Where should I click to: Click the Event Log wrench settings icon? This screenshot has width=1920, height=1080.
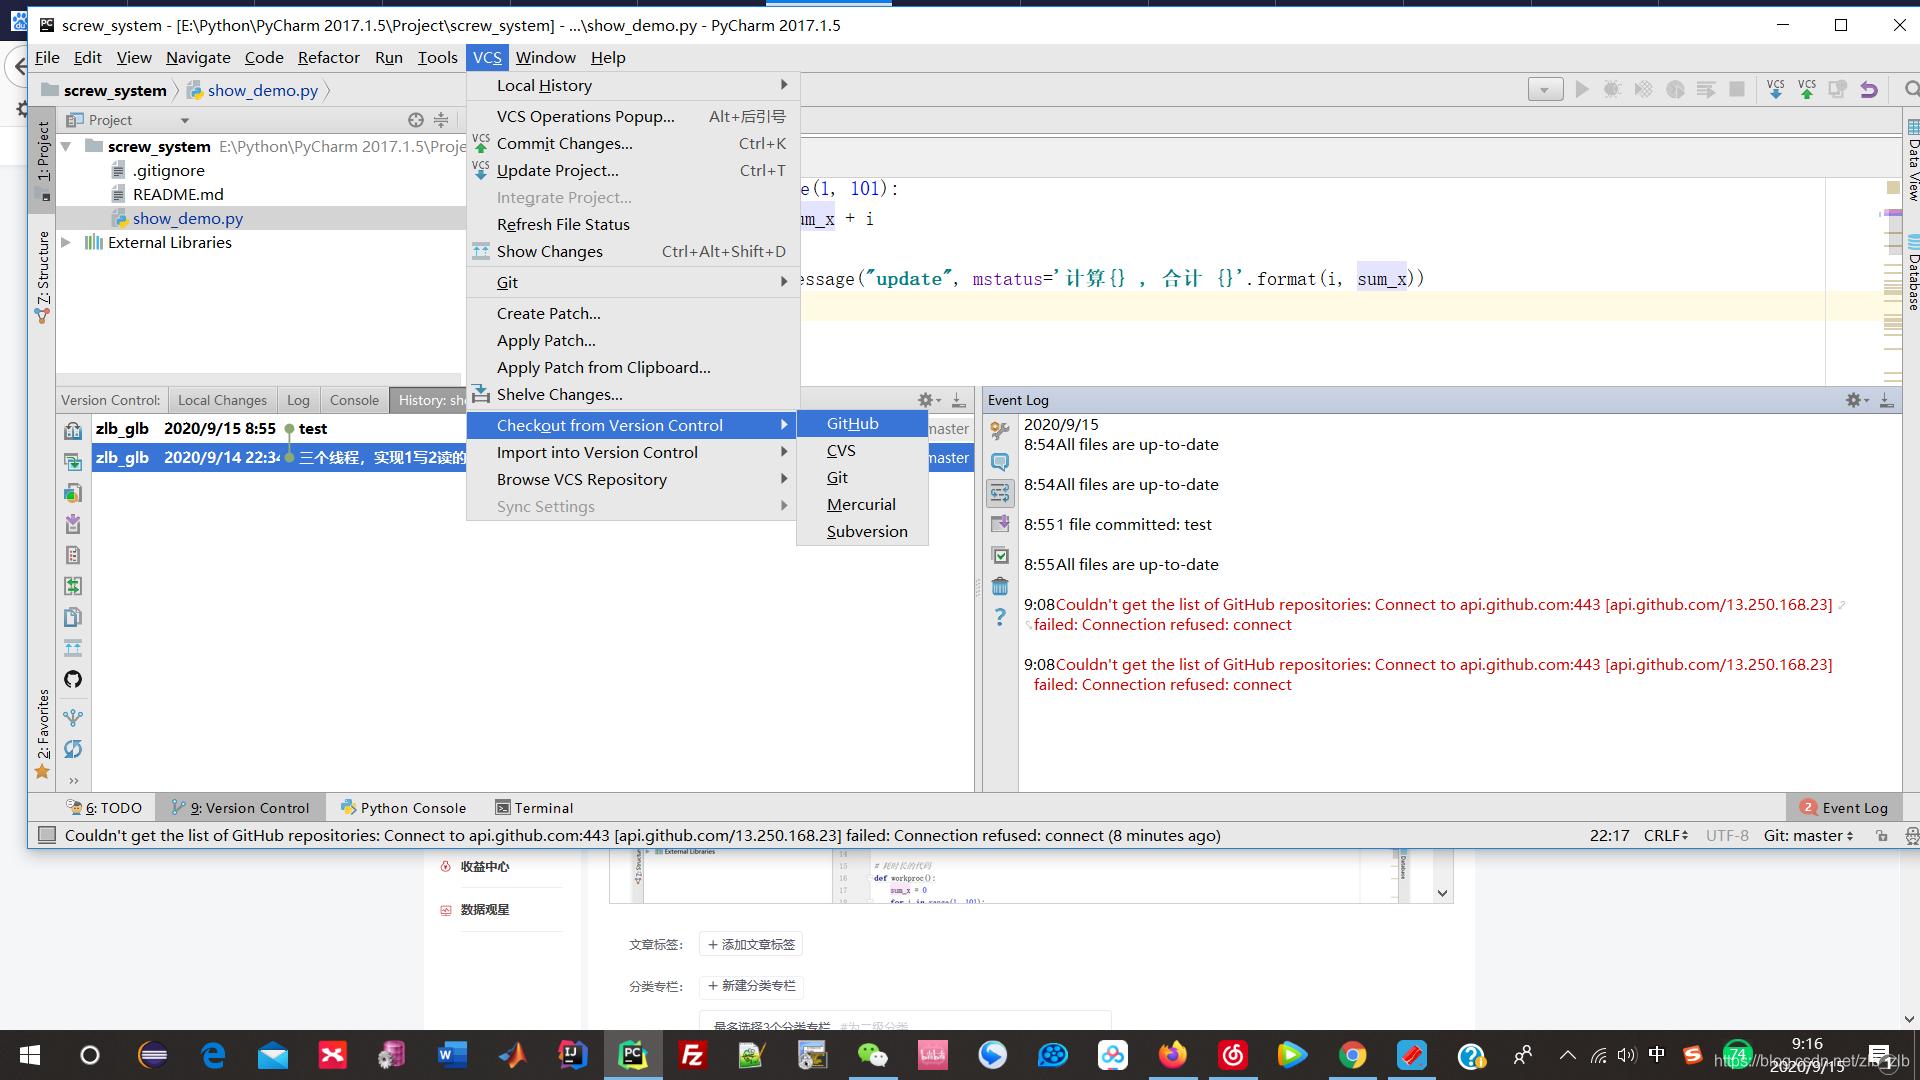click(999, 430)
